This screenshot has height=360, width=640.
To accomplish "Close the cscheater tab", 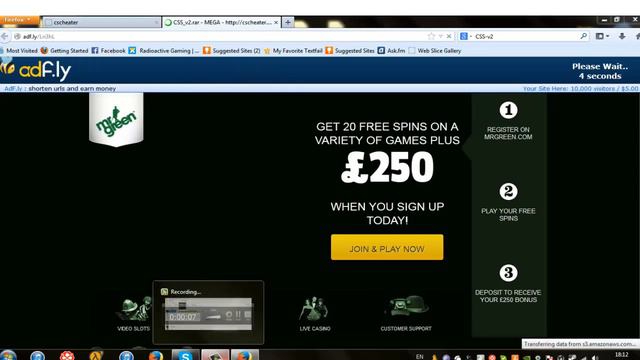I will pyautogui.click(x=156, y=22).
